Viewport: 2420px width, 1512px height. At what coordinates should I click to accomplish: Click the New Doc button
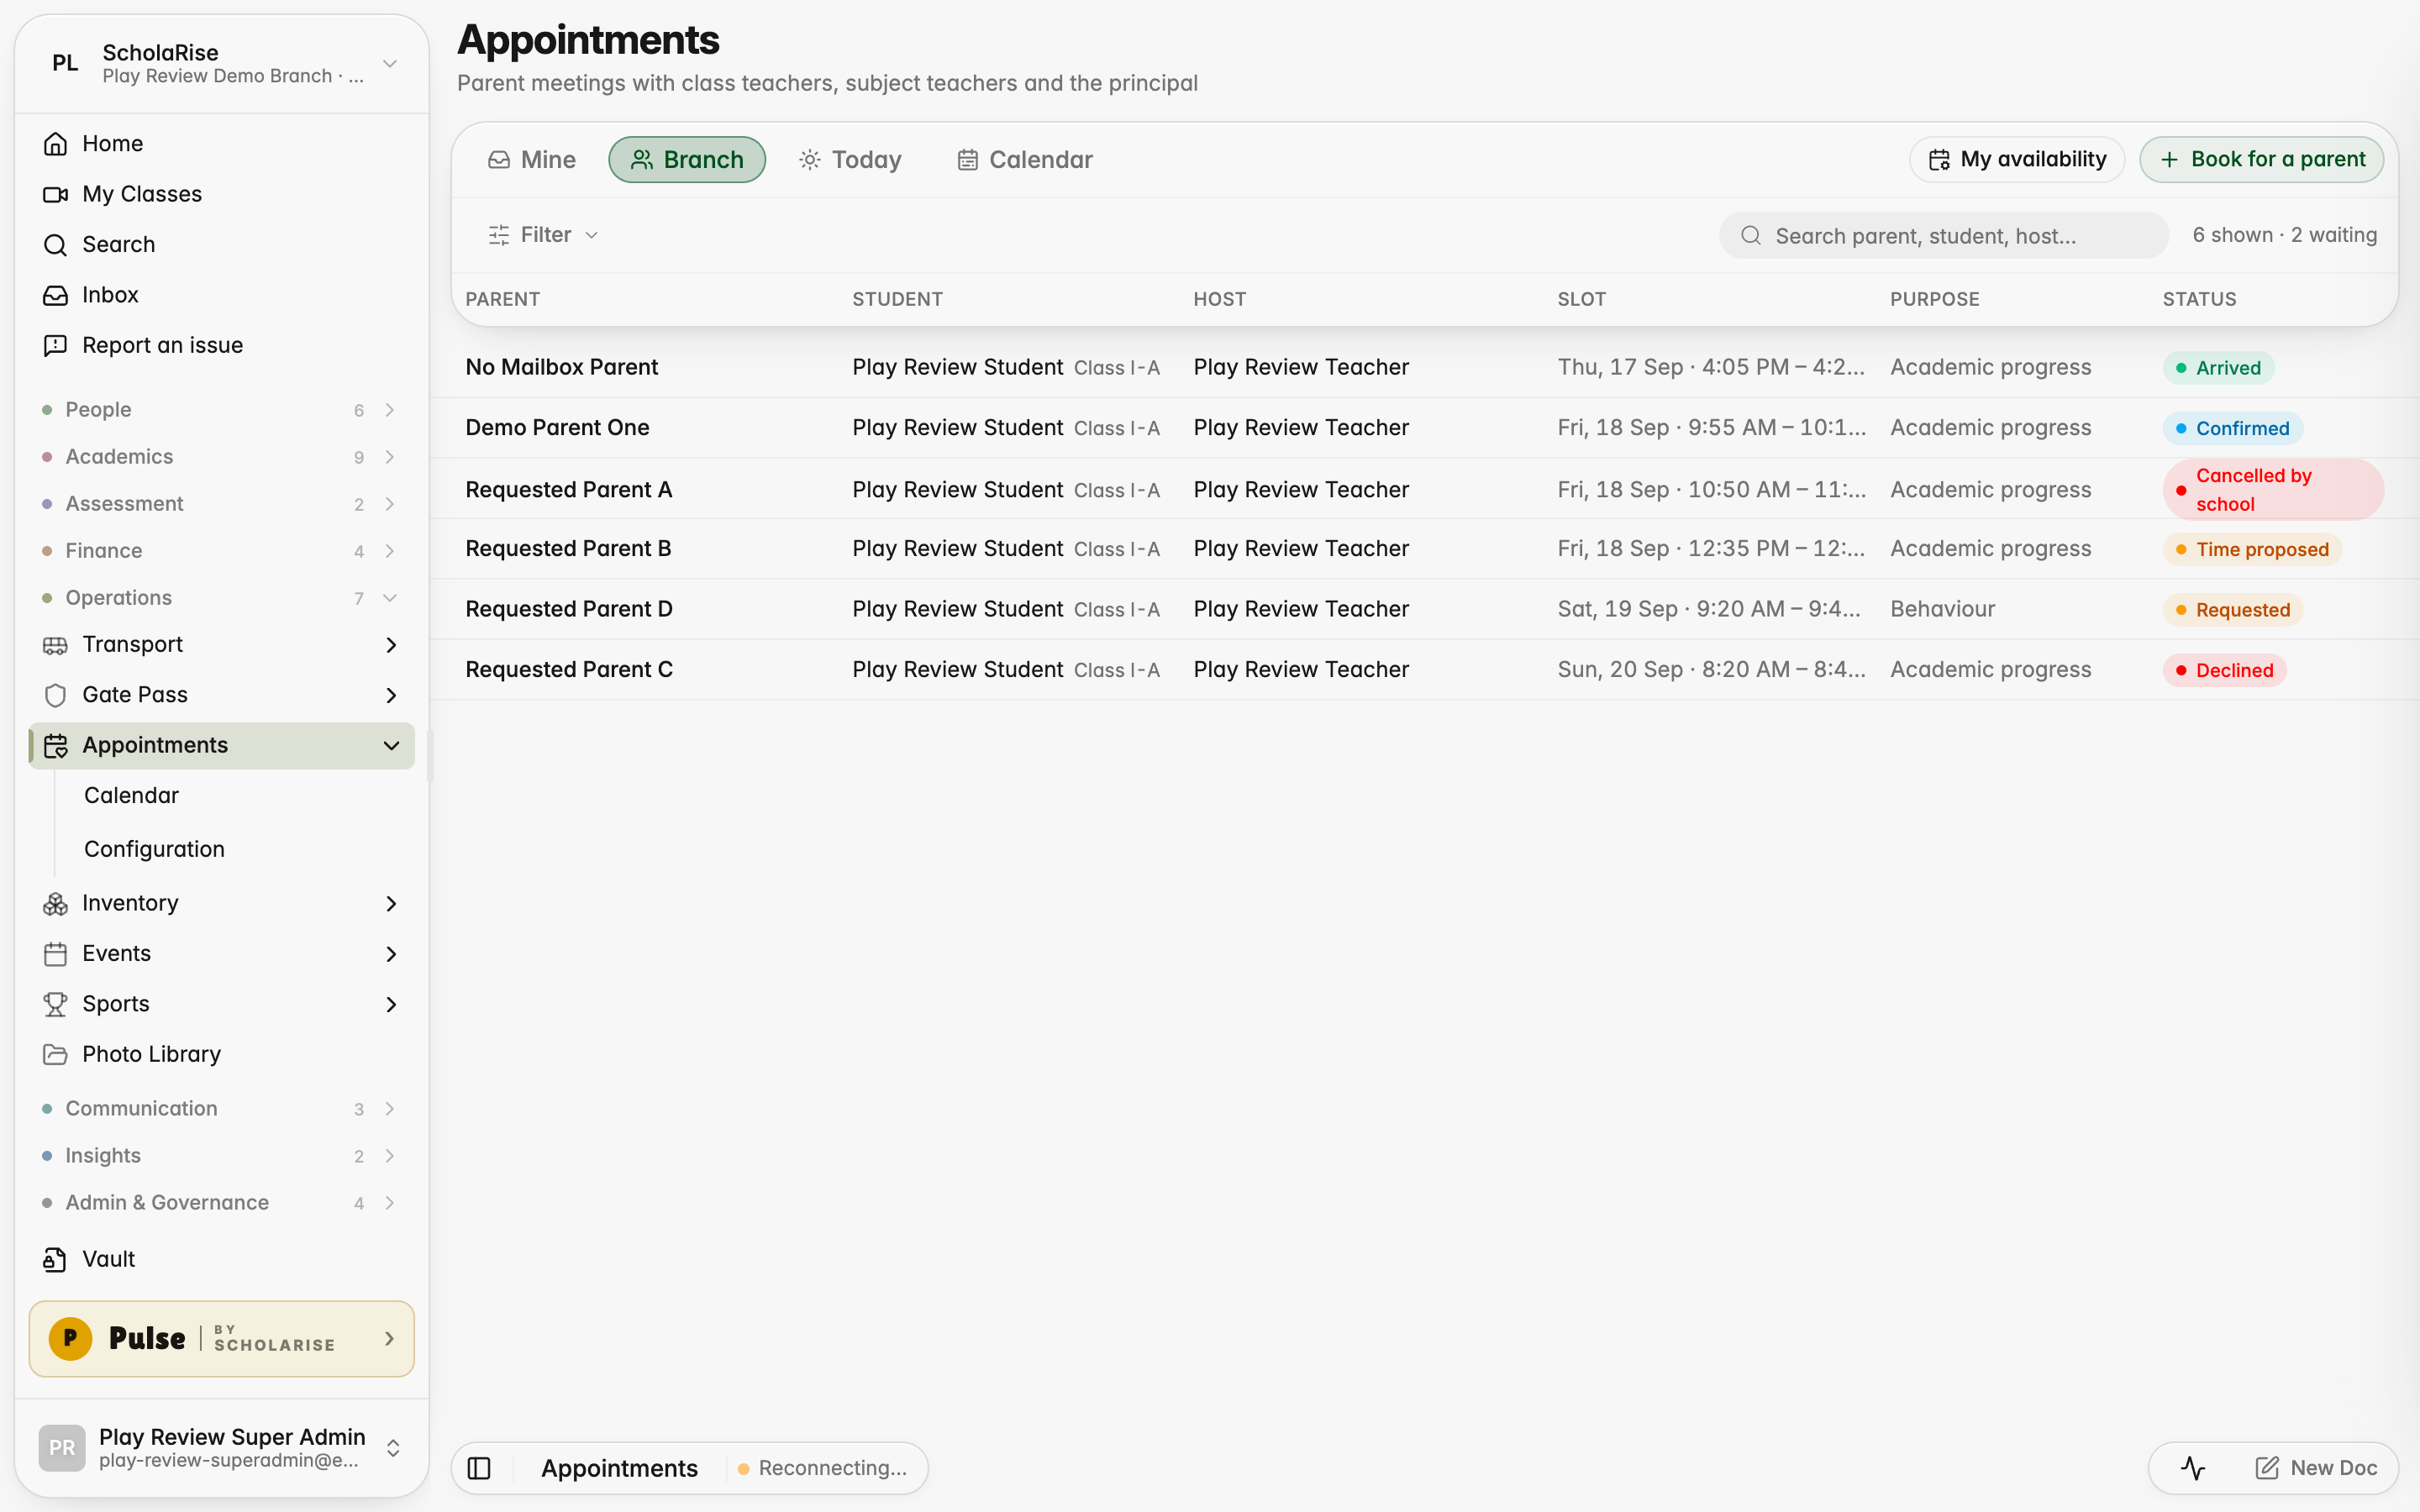pos(2317,1468)
